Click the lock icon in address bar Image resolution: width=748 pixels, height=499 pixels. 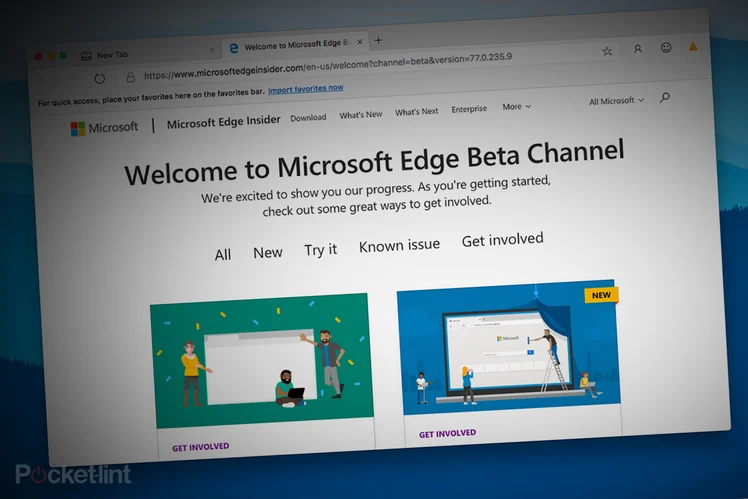[130, 76]
